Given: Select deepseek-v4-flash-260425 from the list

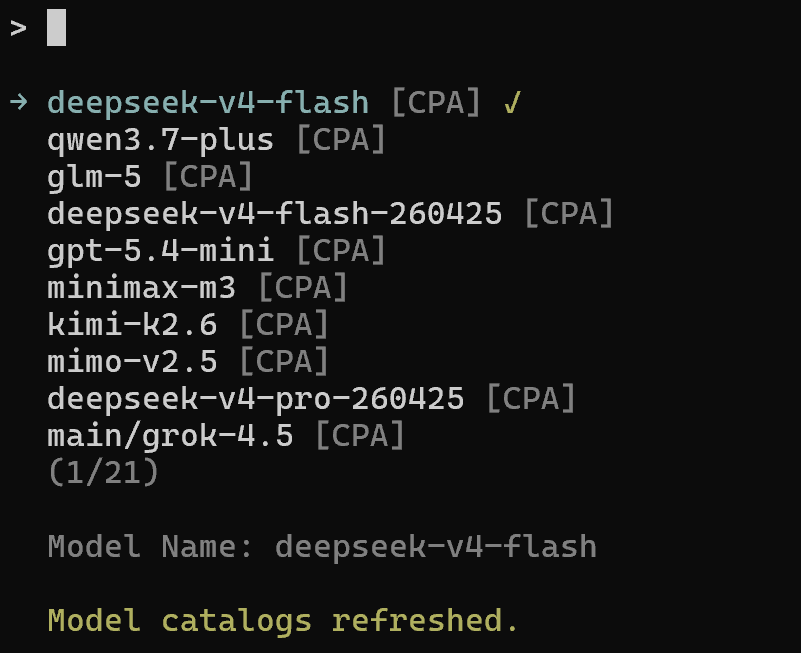Looking at the screenshot, I should pyautogui.click(x=330, y=214).
